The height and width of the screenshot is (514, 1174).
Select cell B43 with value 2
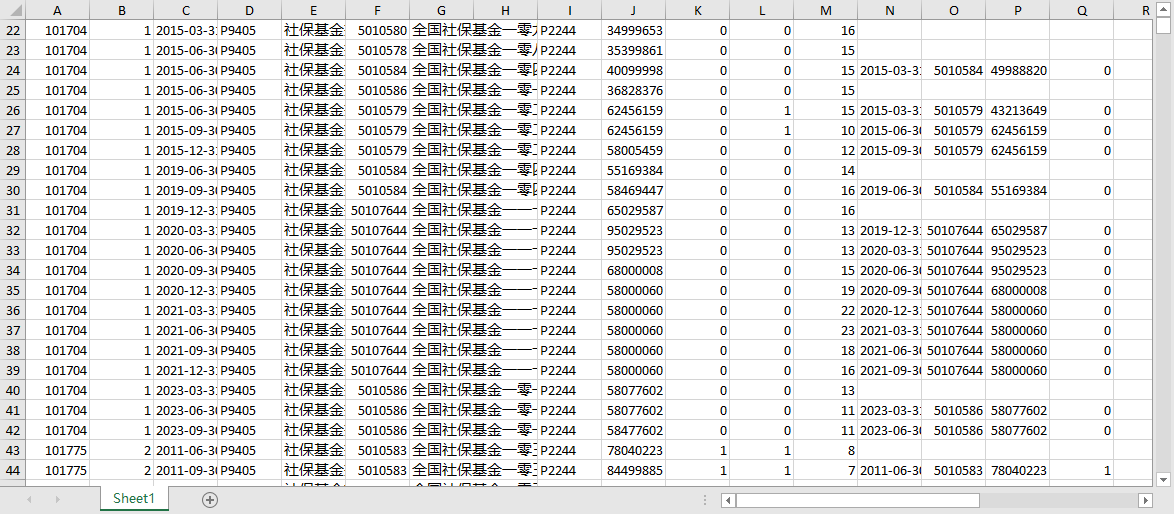[121, 450]
